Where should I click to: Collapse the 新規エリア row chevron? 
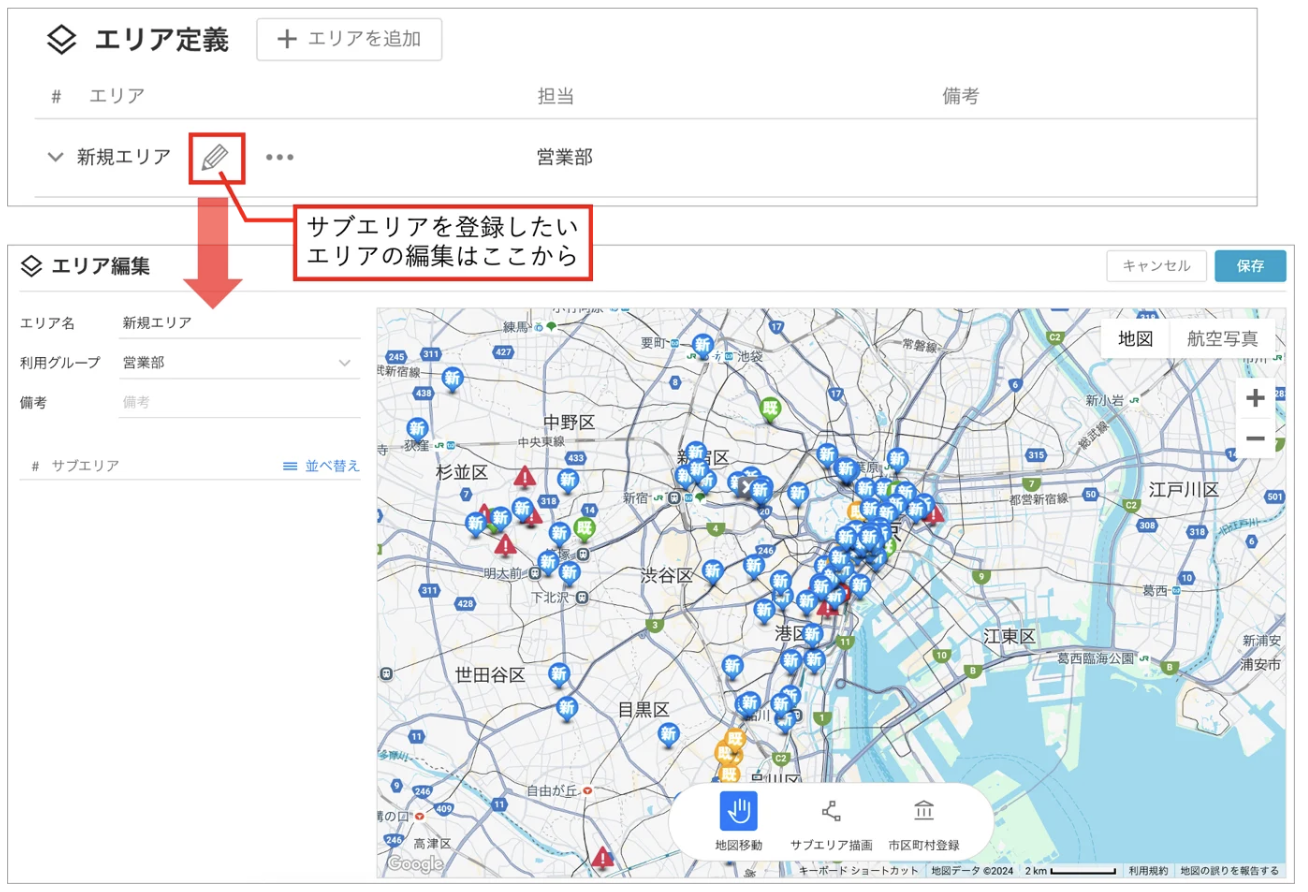[55, 157]
